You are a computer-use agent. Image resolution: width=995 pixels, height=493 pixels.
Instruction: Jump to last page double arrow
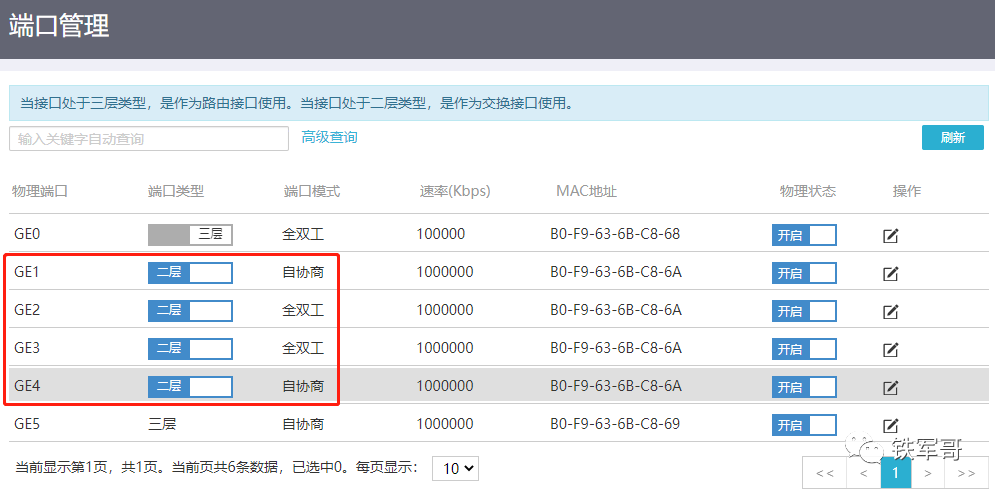(966, 472)
